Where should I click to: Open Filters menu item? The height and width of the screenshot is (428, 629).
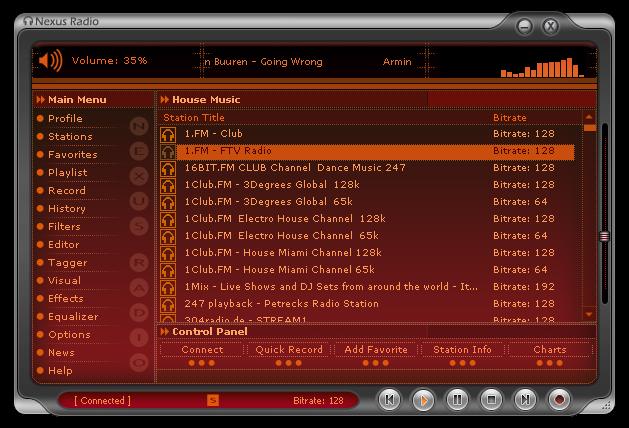click(x=64, y=227)
